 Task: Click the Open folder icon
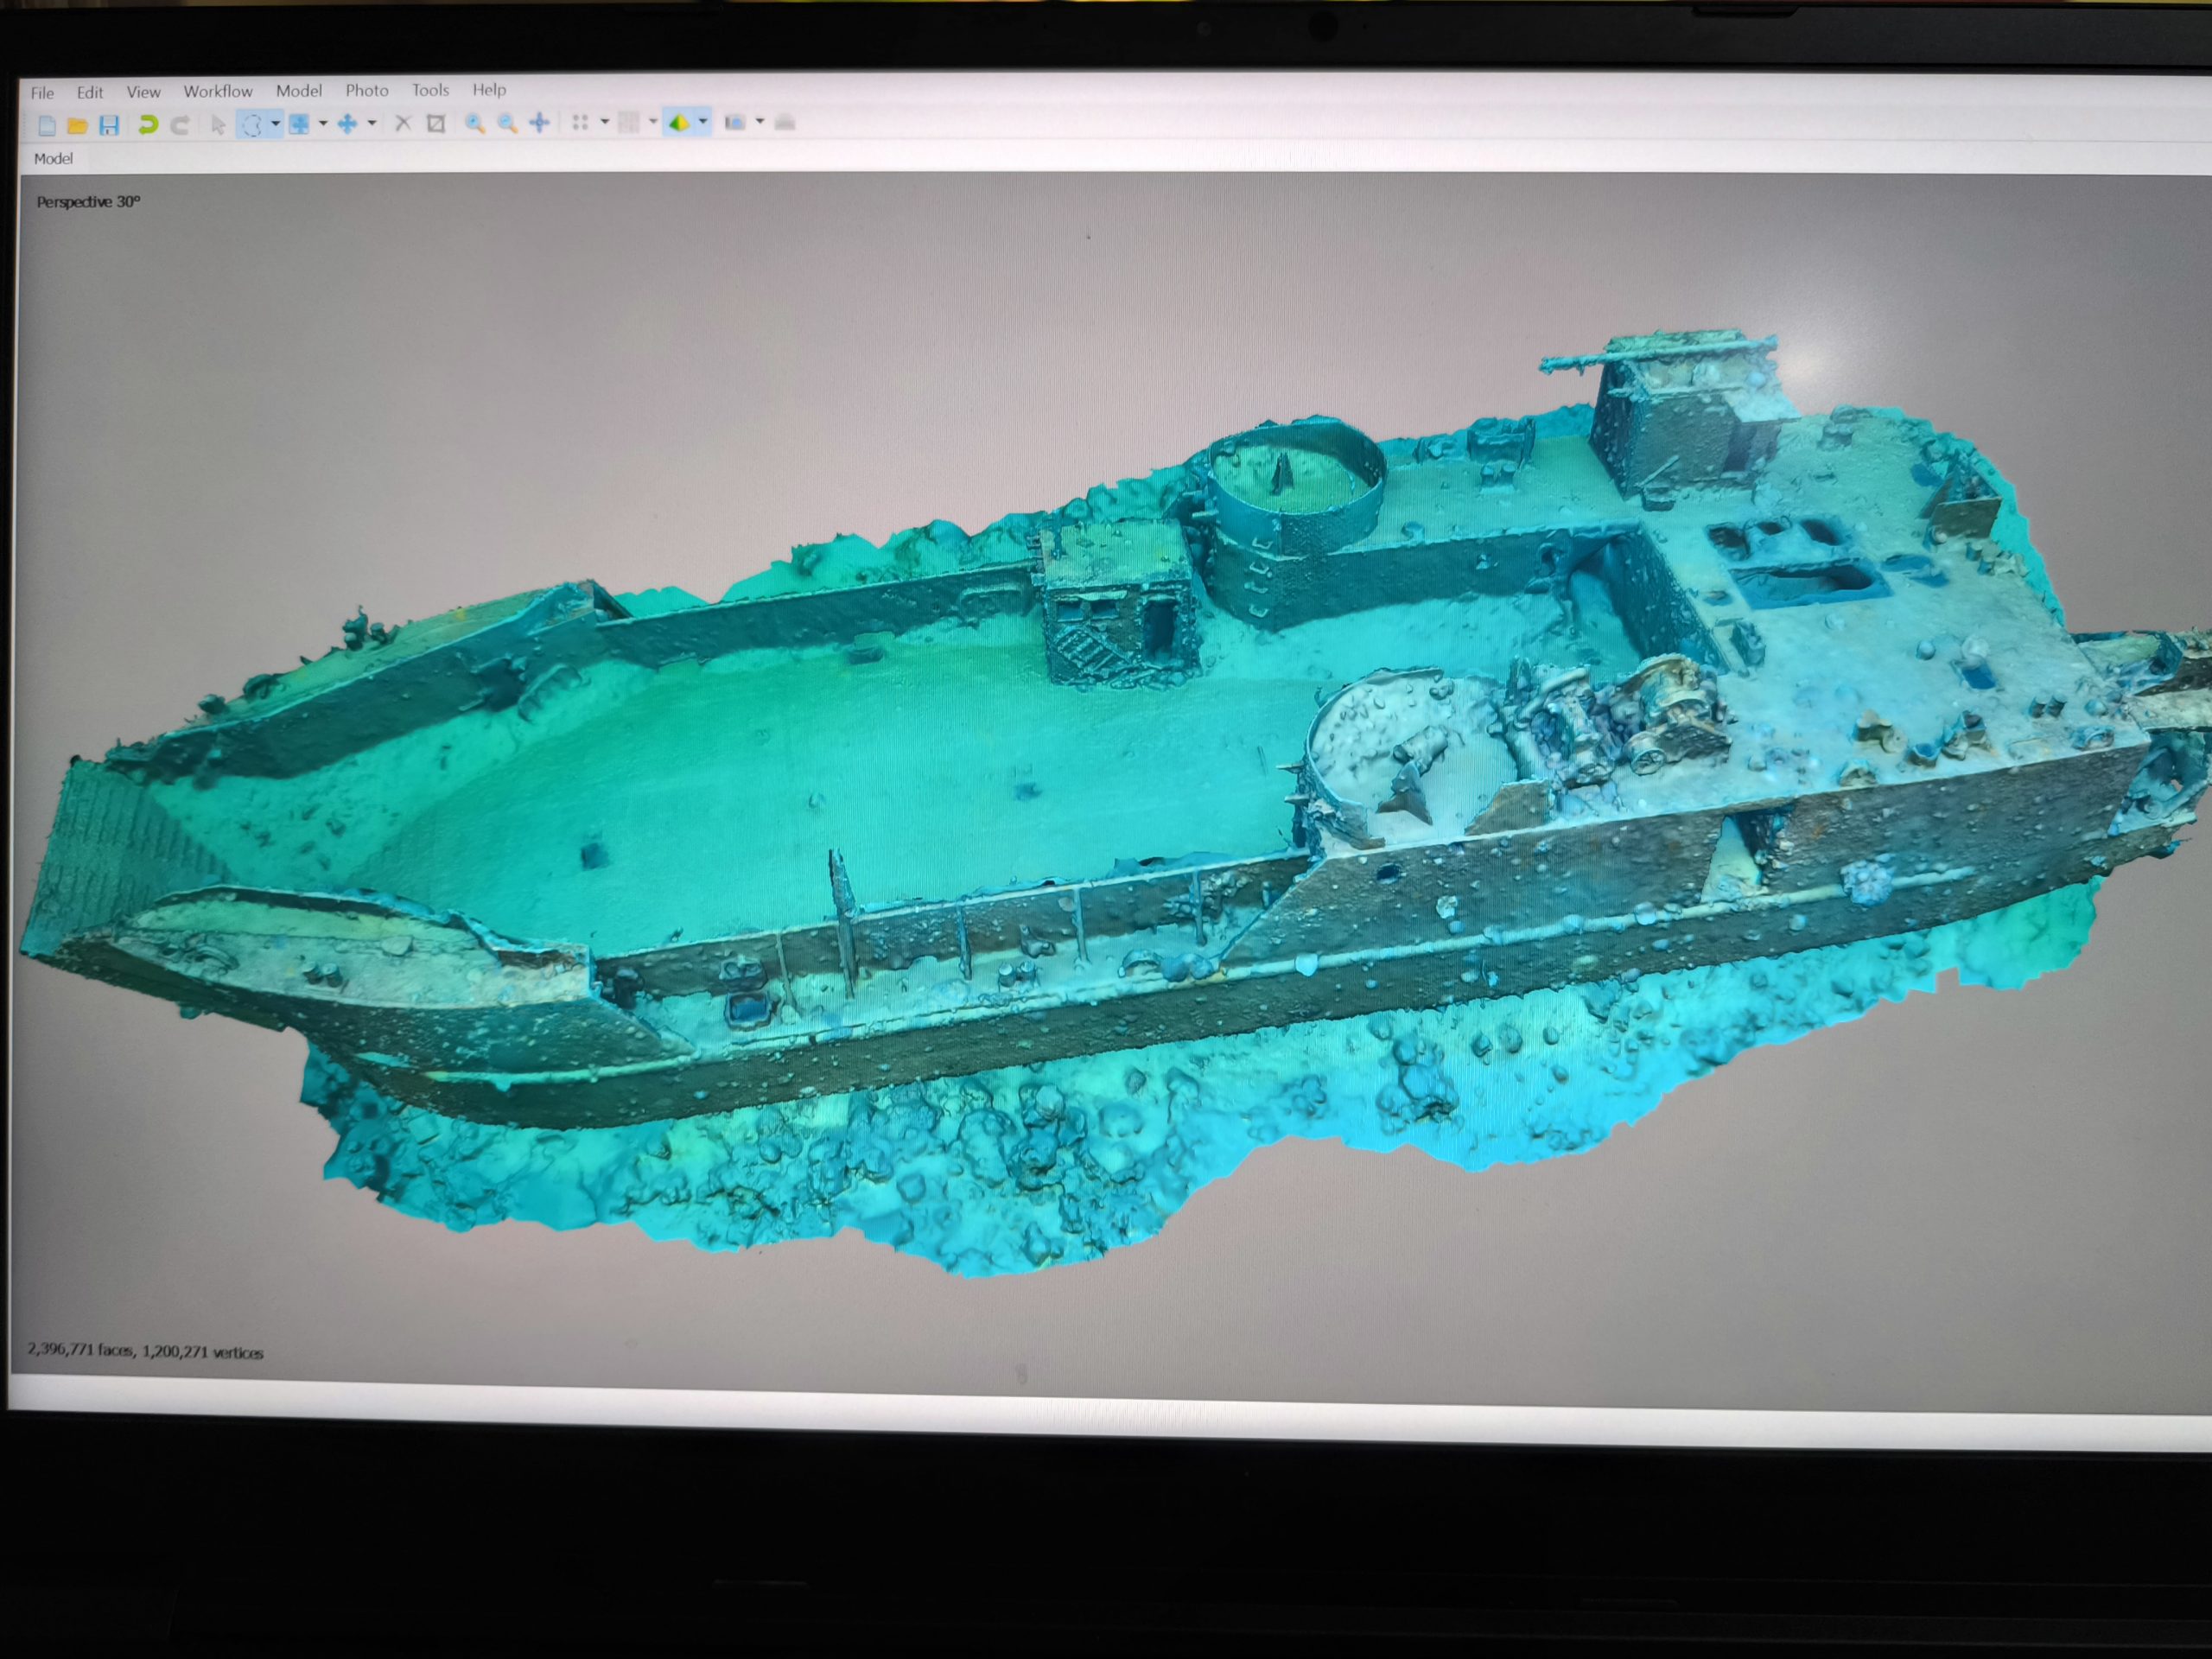click(x=77, y=125)
